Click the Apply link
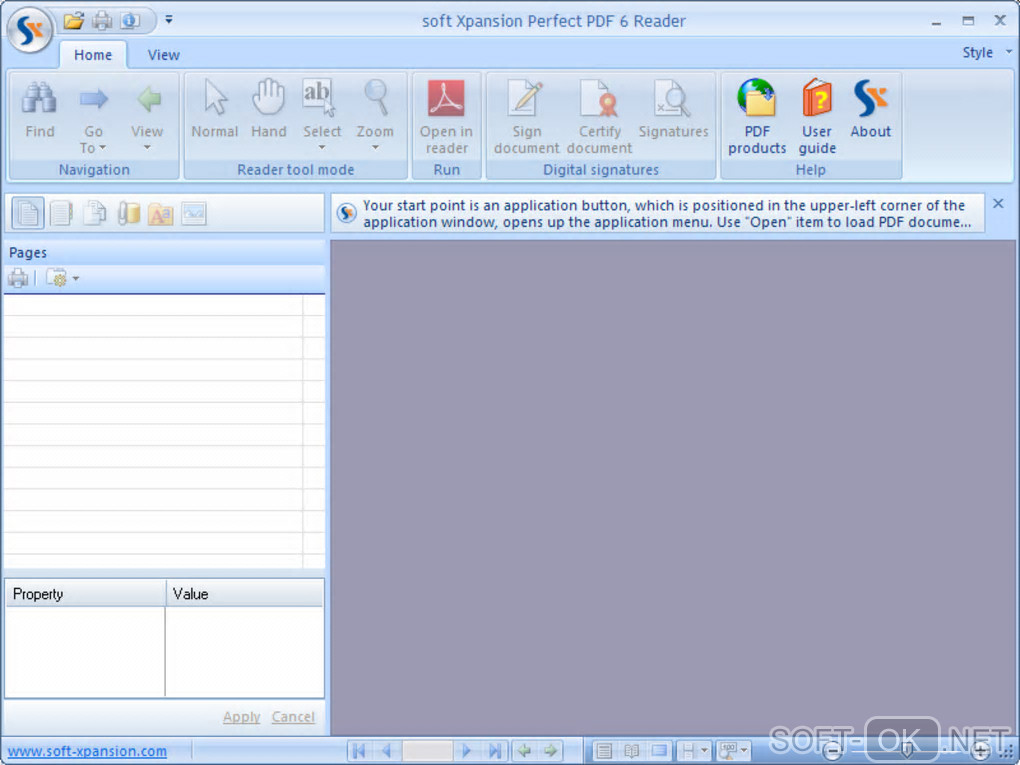The image size is (1020, 765). click(x=241, y=716)
